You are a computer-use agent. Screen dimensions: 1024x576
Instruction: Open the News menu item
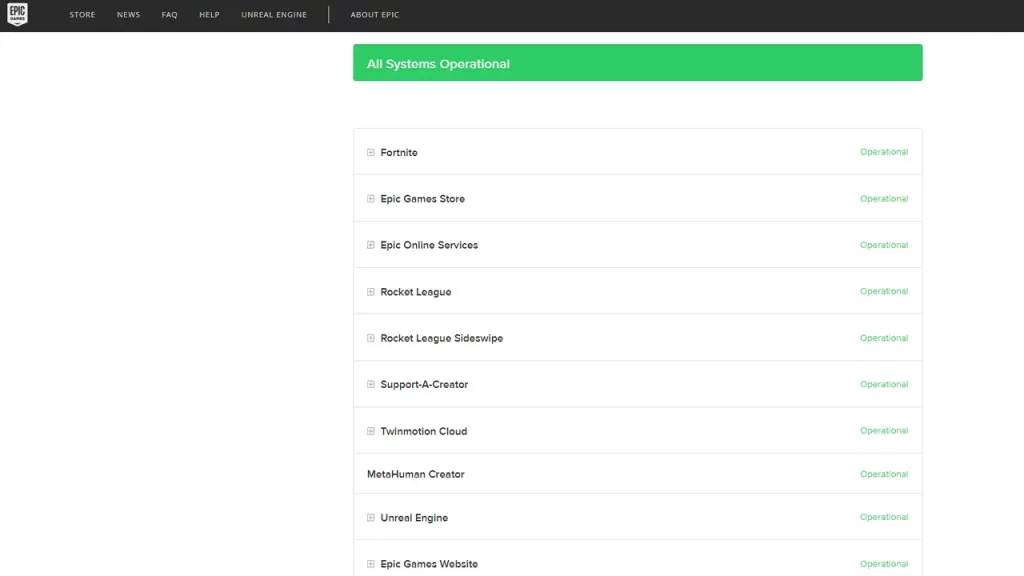coord(129,14)
